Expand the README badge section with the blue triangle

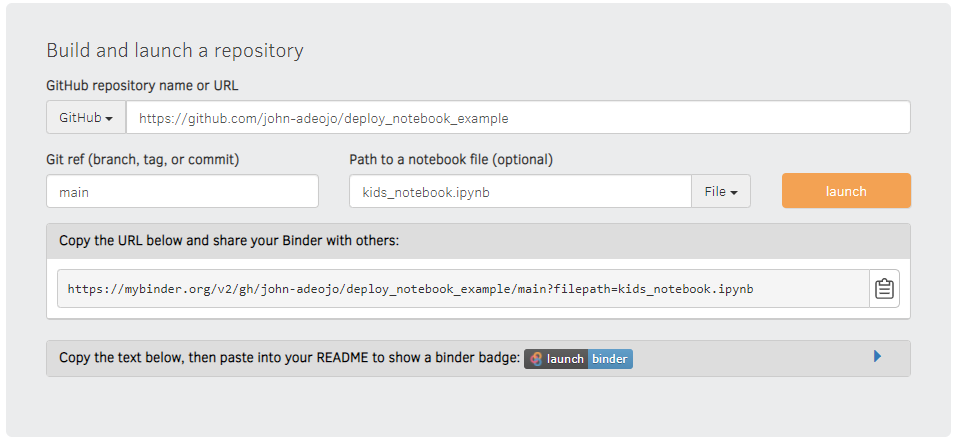tap(877, 356)
